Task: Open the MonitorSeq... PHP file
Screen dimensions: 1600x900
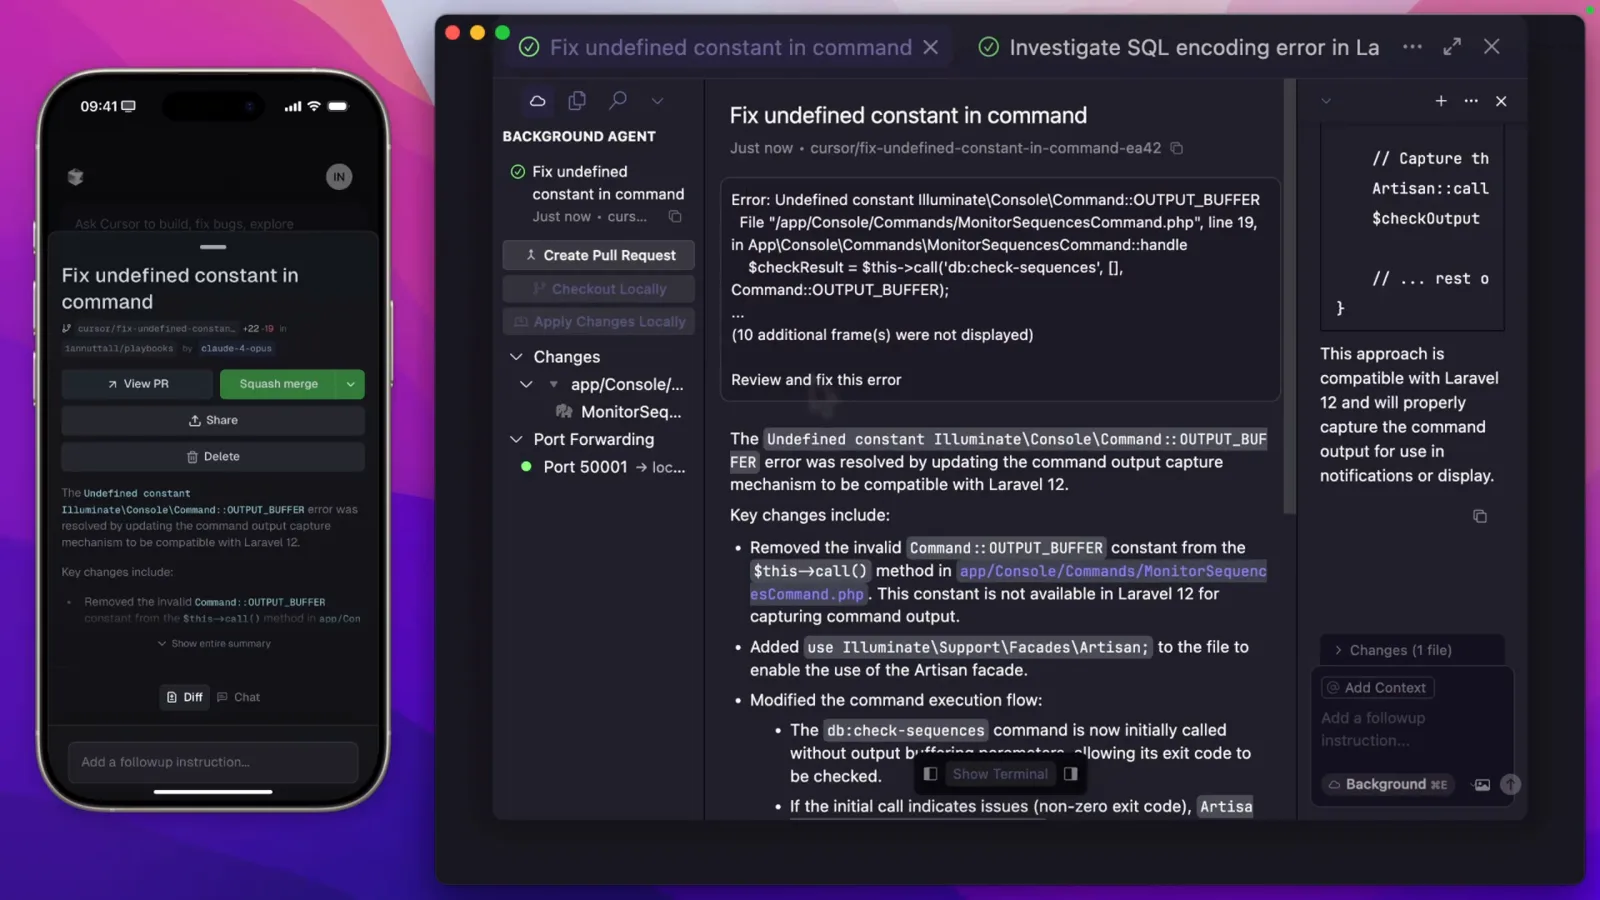Action: coord(620,412)
